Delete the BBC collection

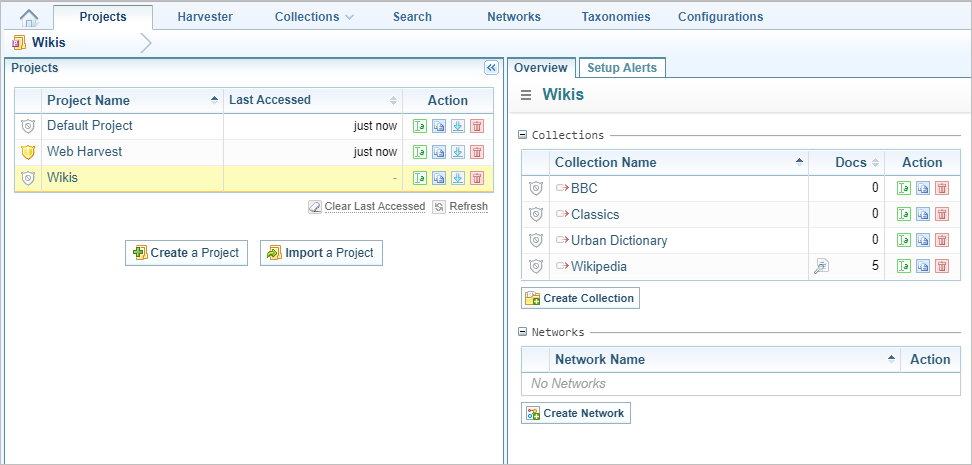tap(941, 188)
